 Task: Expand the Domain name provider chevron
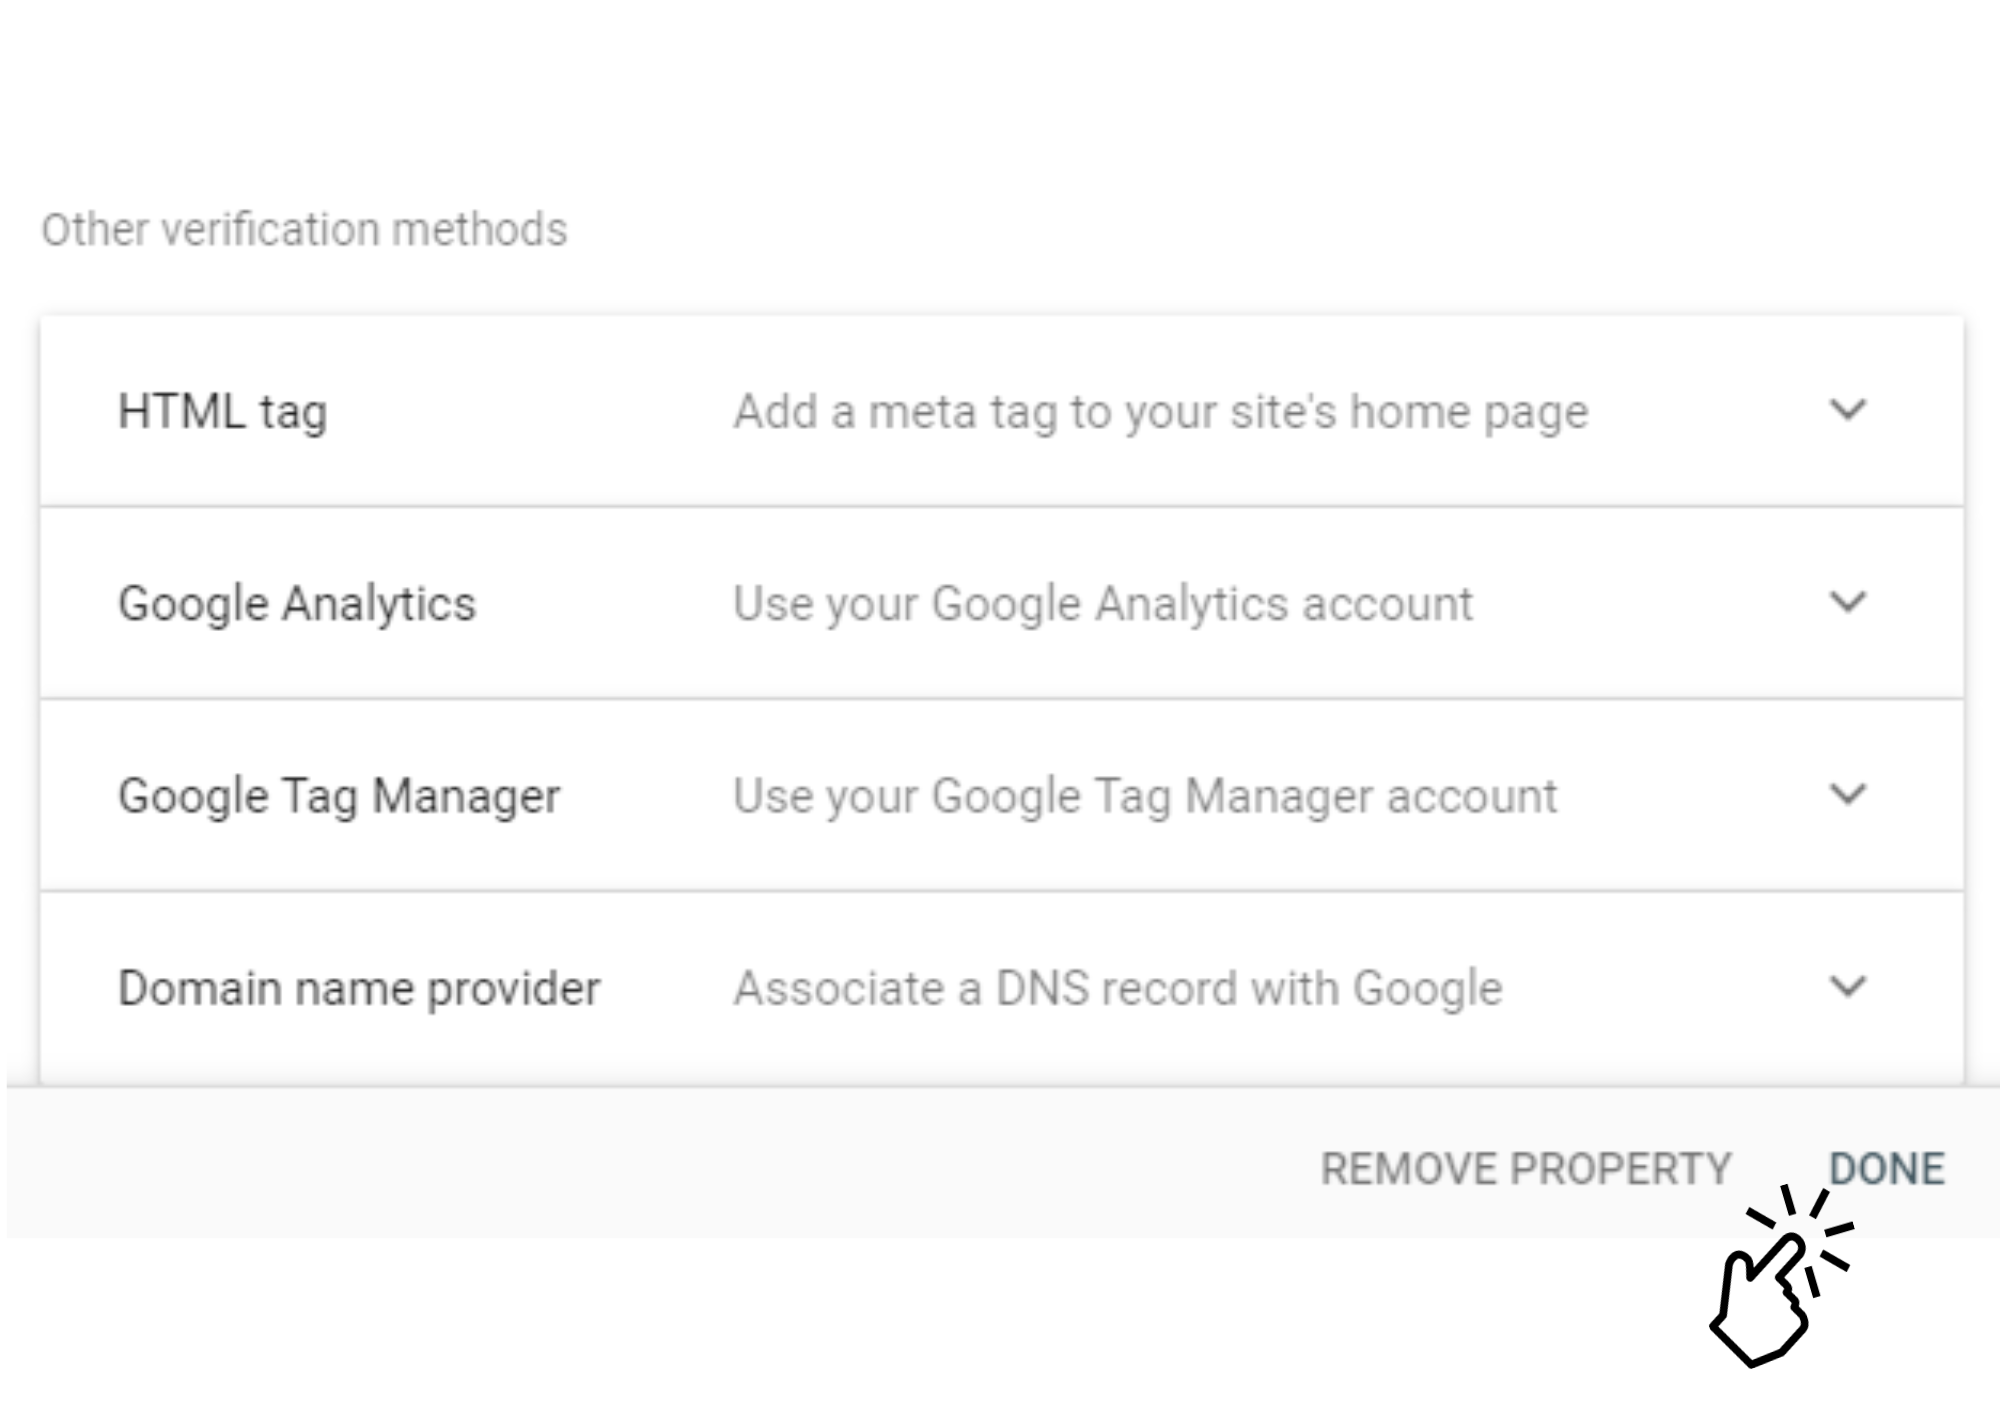tap(1847, 987)
